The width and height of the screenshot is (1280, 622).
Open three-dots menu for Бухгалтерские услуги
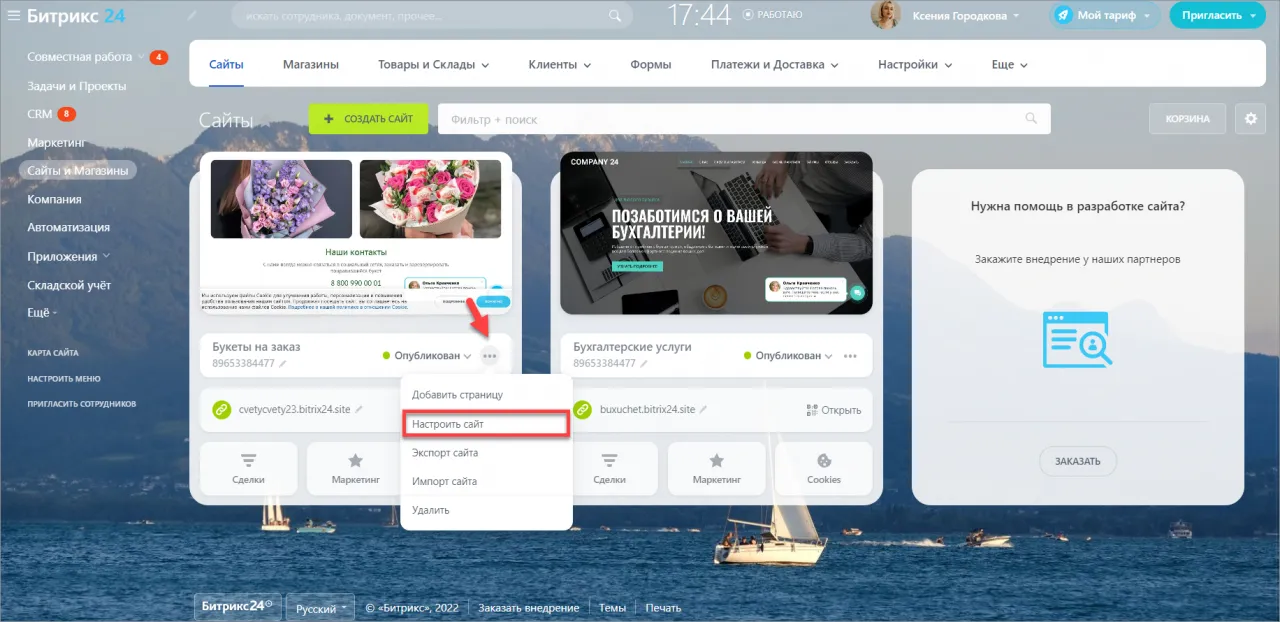(850, 356)
